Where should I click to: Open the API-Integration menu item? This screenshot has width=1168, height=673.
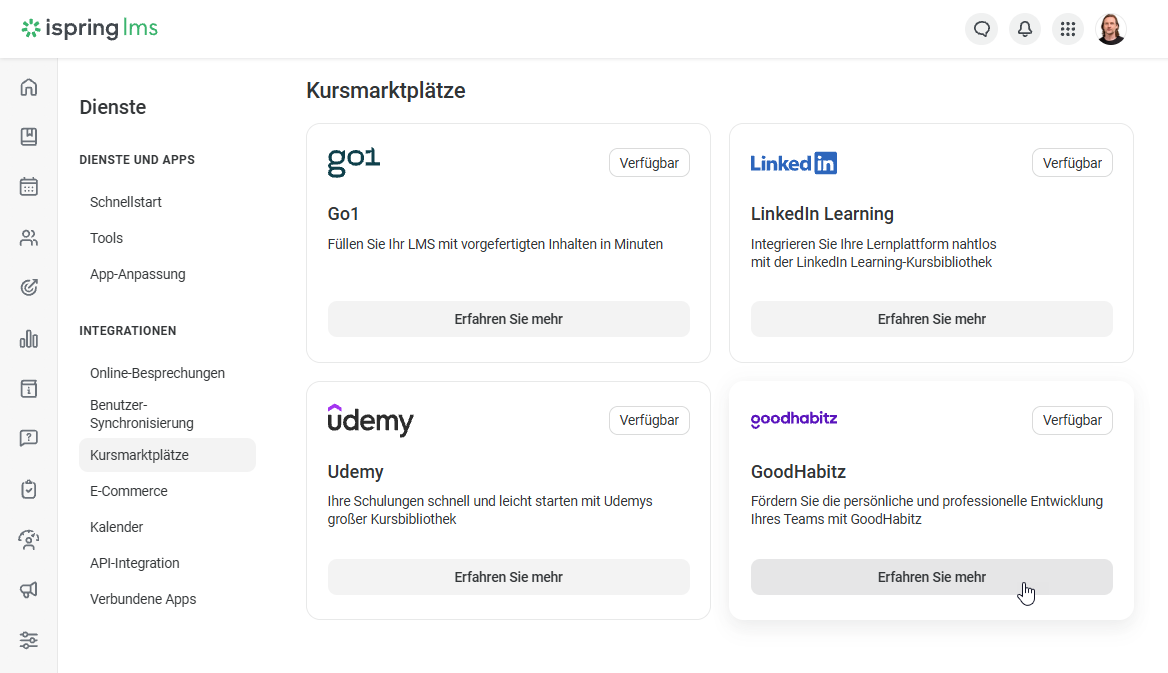click(135, 563)
